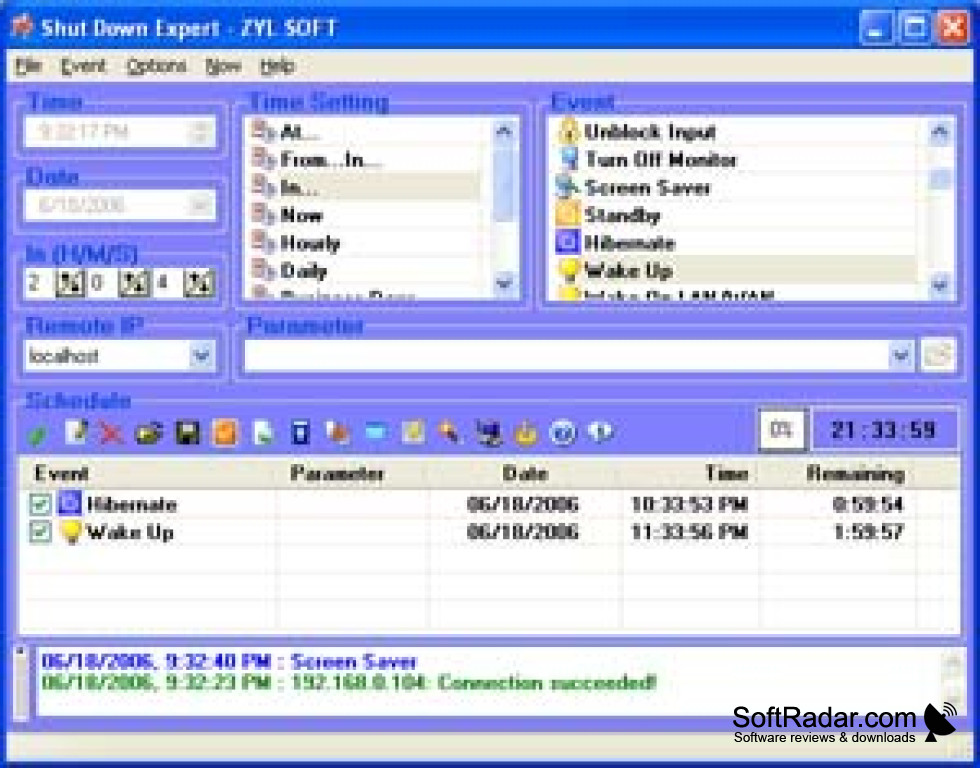
Task: Sort by the Parameter column header
Action: (352, 473)
